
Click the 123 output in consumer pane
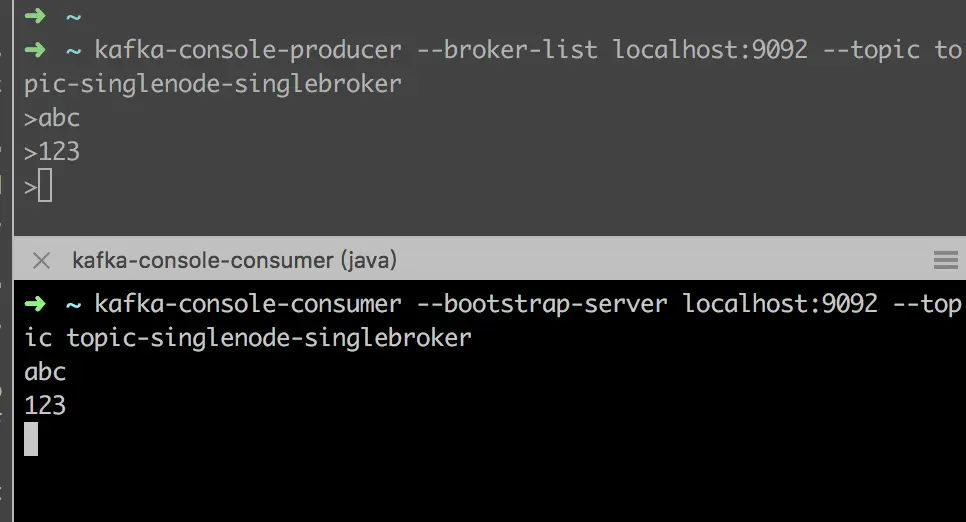pos(45,406)
